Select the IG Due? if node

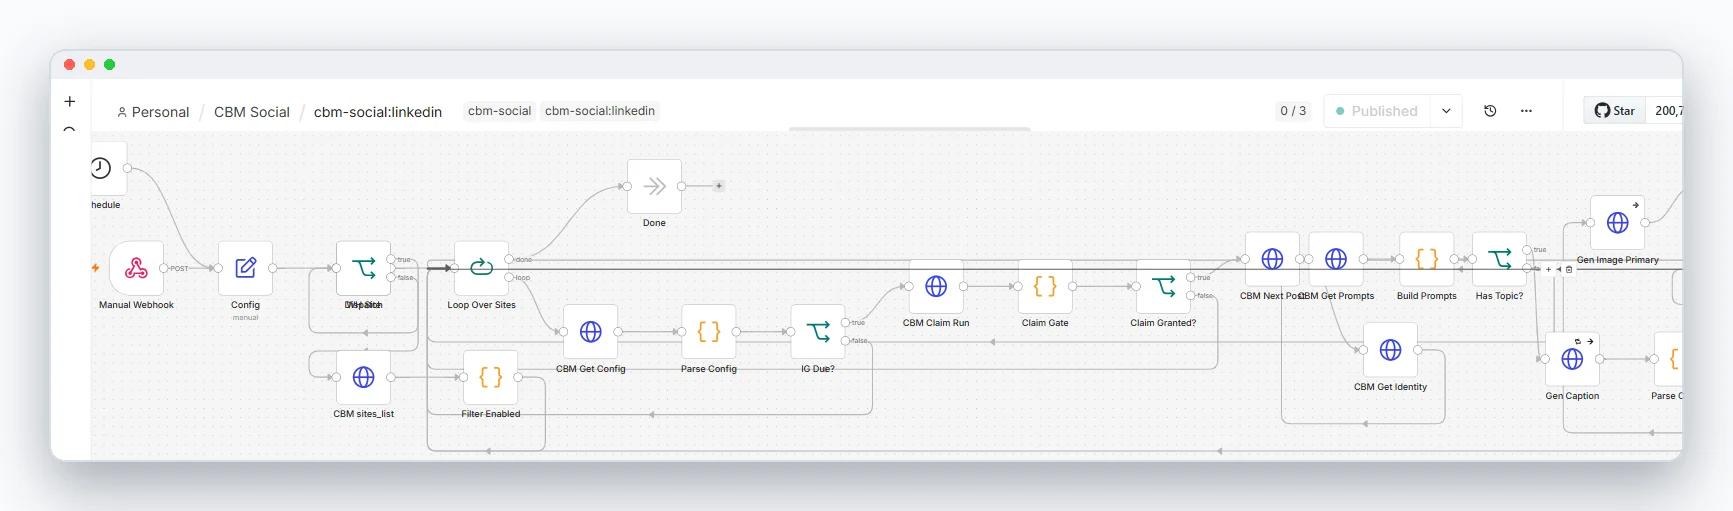(817, 332)
